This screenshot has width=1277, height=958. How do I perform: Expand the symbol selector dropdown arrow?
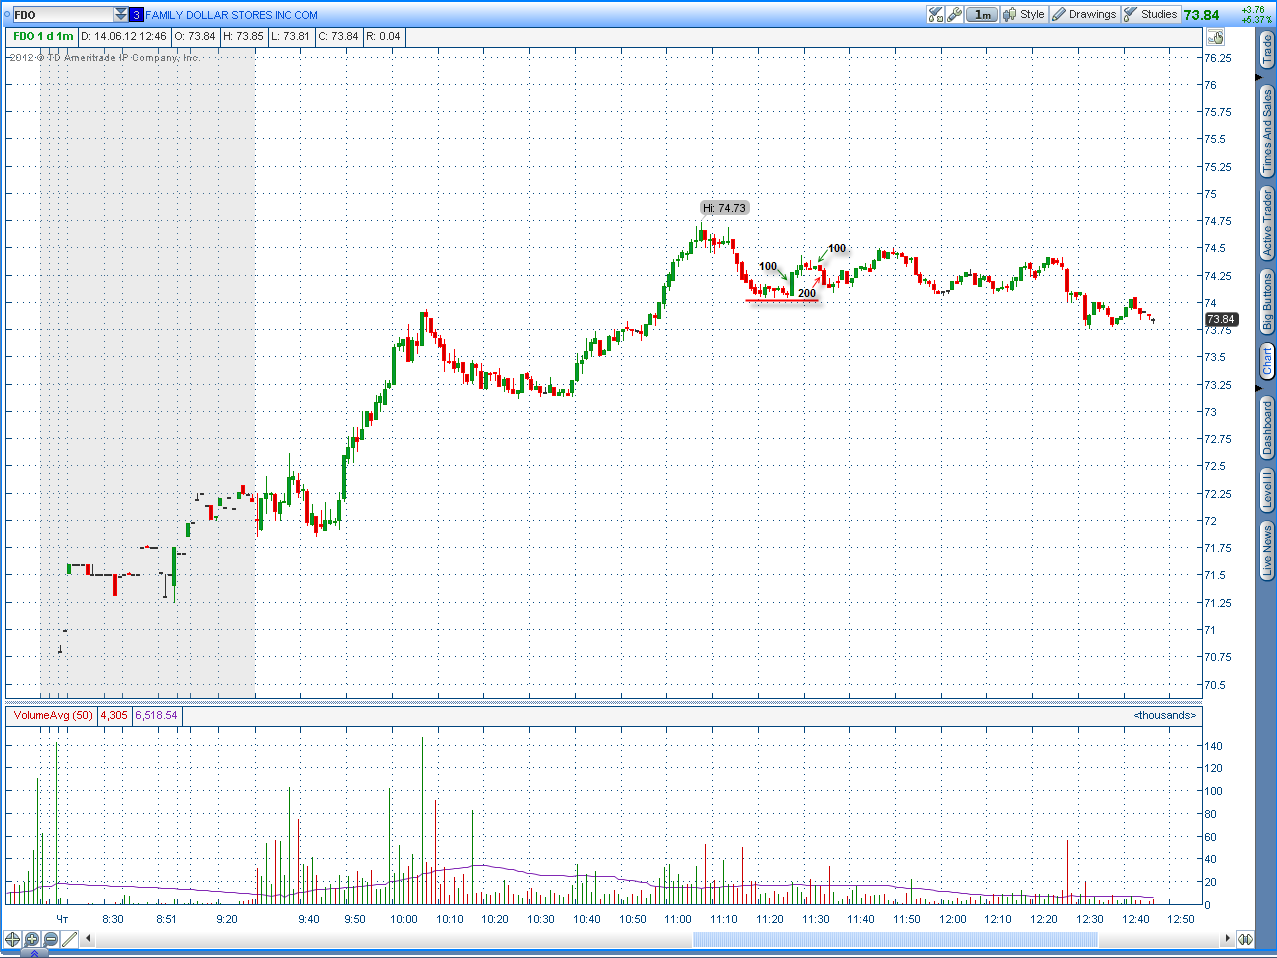click(121, 15)
